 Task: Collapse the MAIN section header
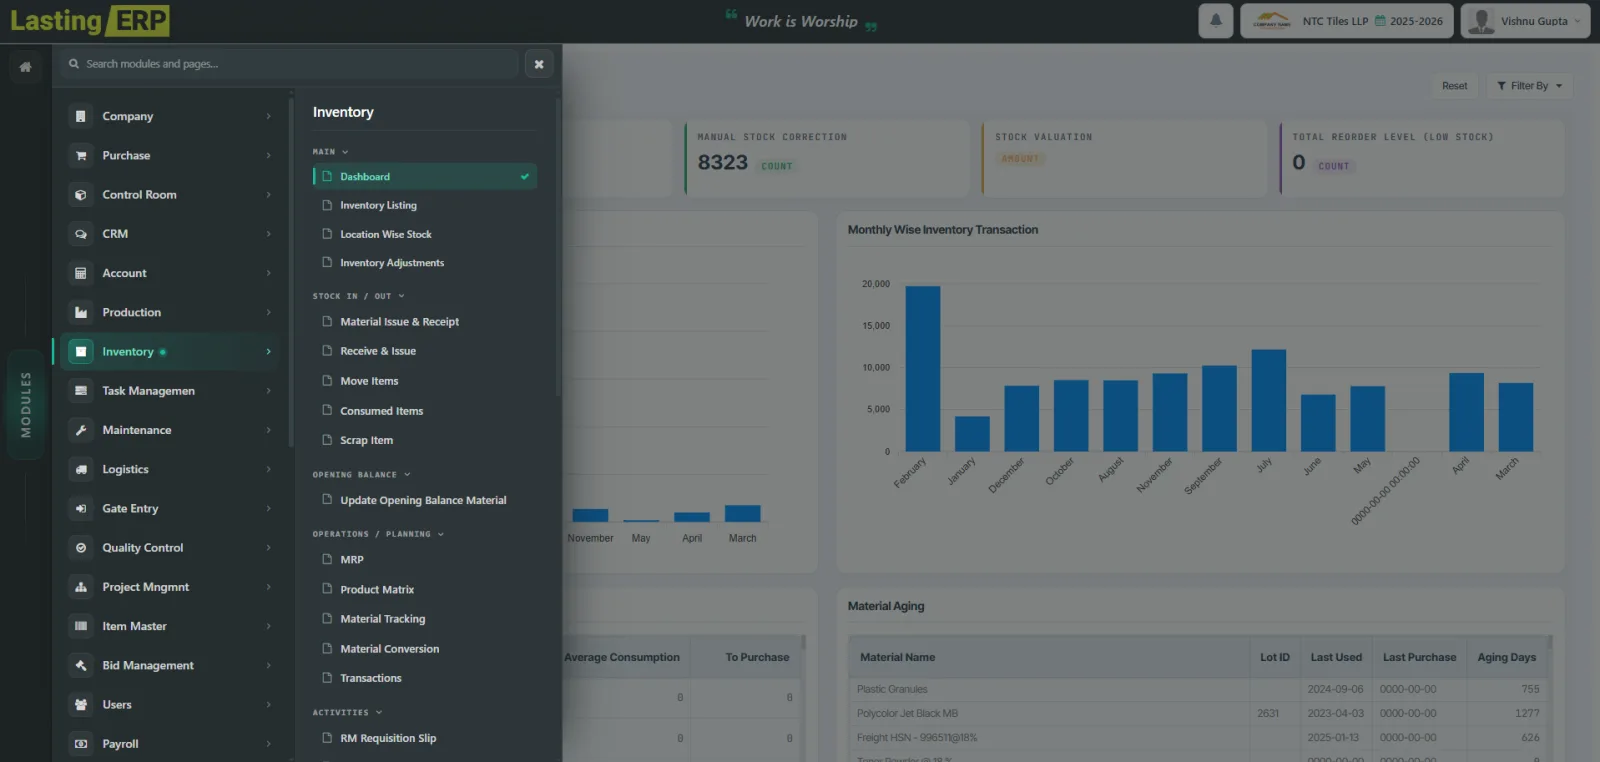pos(331,152)
